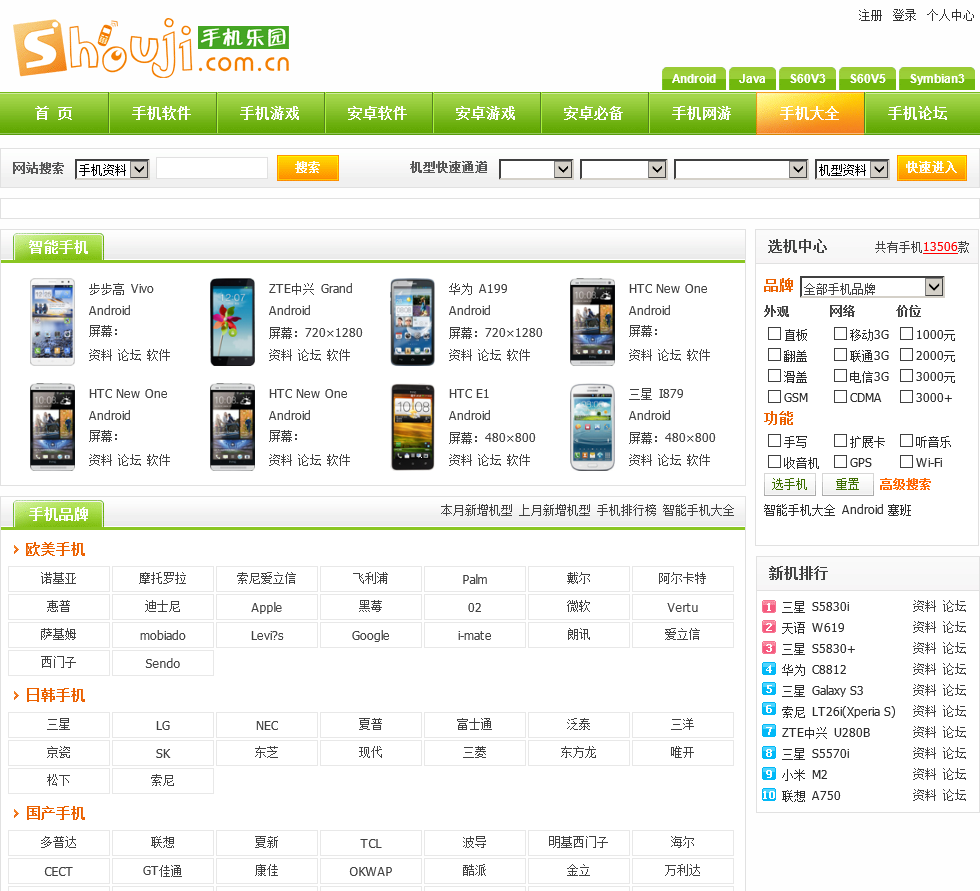Enable the 联通3G checkbox
The width and height of the screenshot is (980, 891).
pos(841,355)
